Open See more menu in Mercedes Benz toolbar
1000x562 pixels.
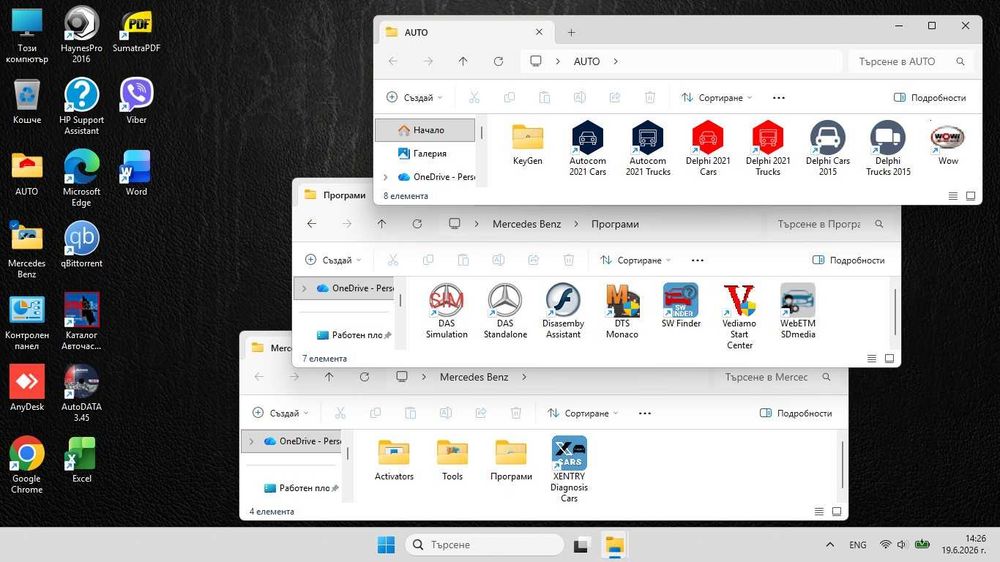tap(645, 413)
